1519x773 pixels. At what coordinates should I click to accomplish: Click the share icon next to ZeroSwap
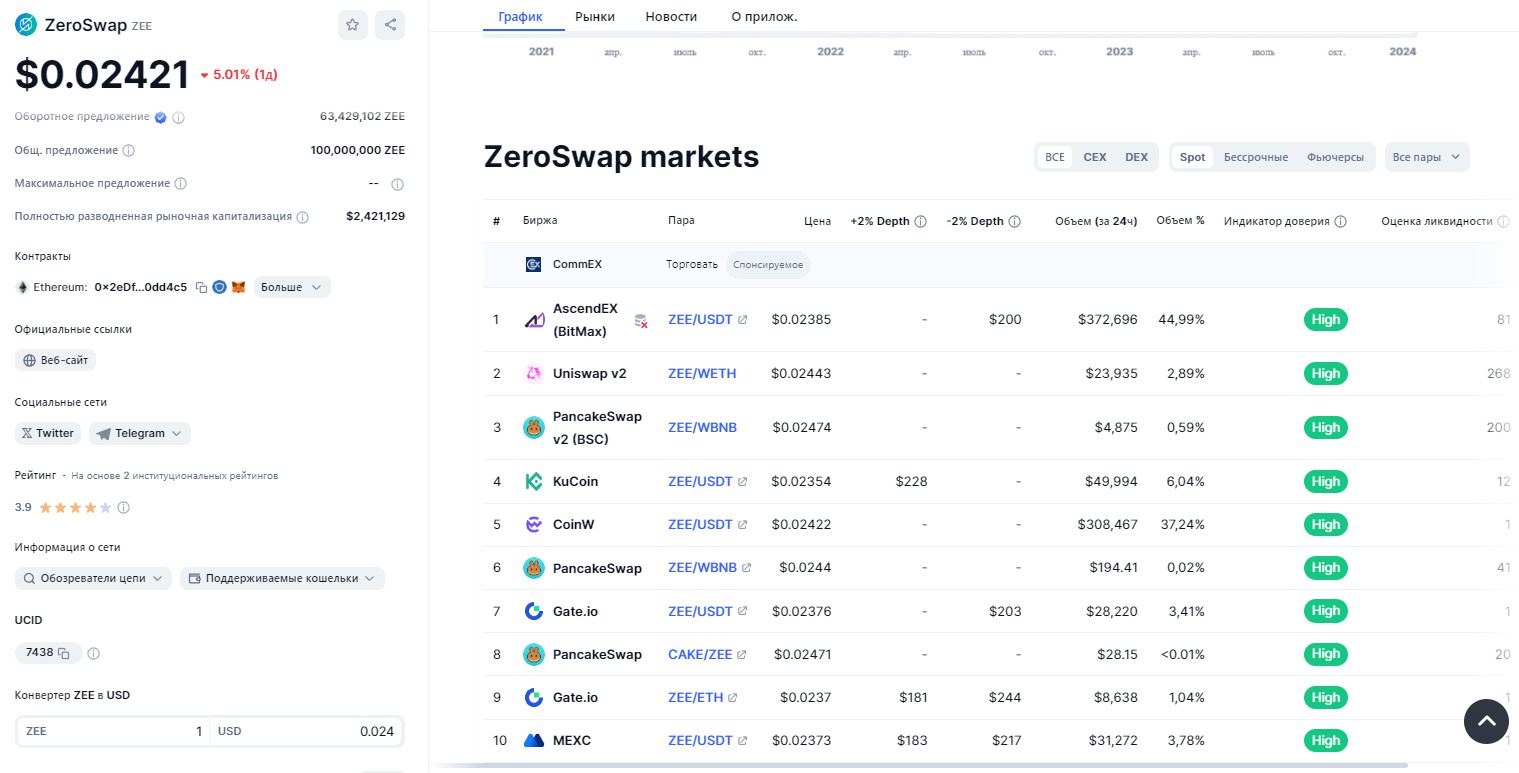390,25
